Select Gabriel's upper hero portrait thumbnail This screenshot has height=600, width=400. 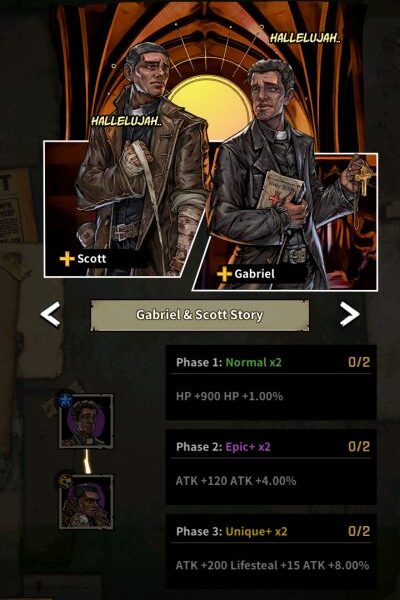(86, 421)
